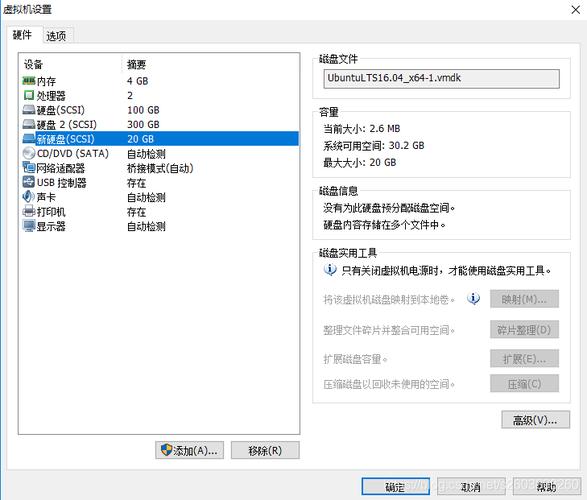
Task: Click the shield icon on 添加(A) button
Action: (x=166, y=450)
